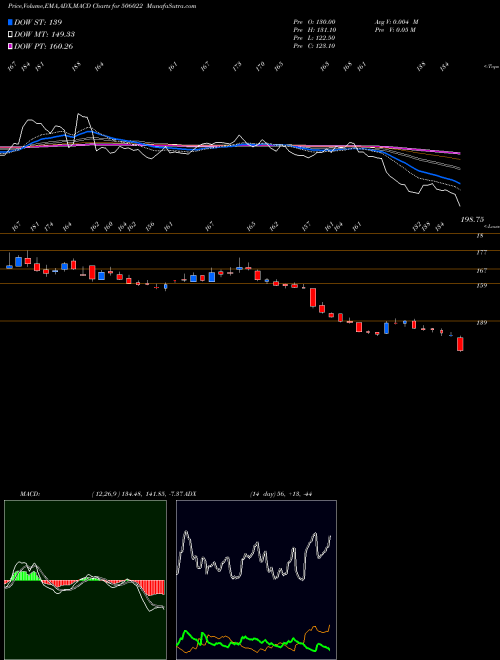Viewport: 500px width, 660px height.
Task: Click the 'DOW ST: 139' legend label
Action: 38,22
